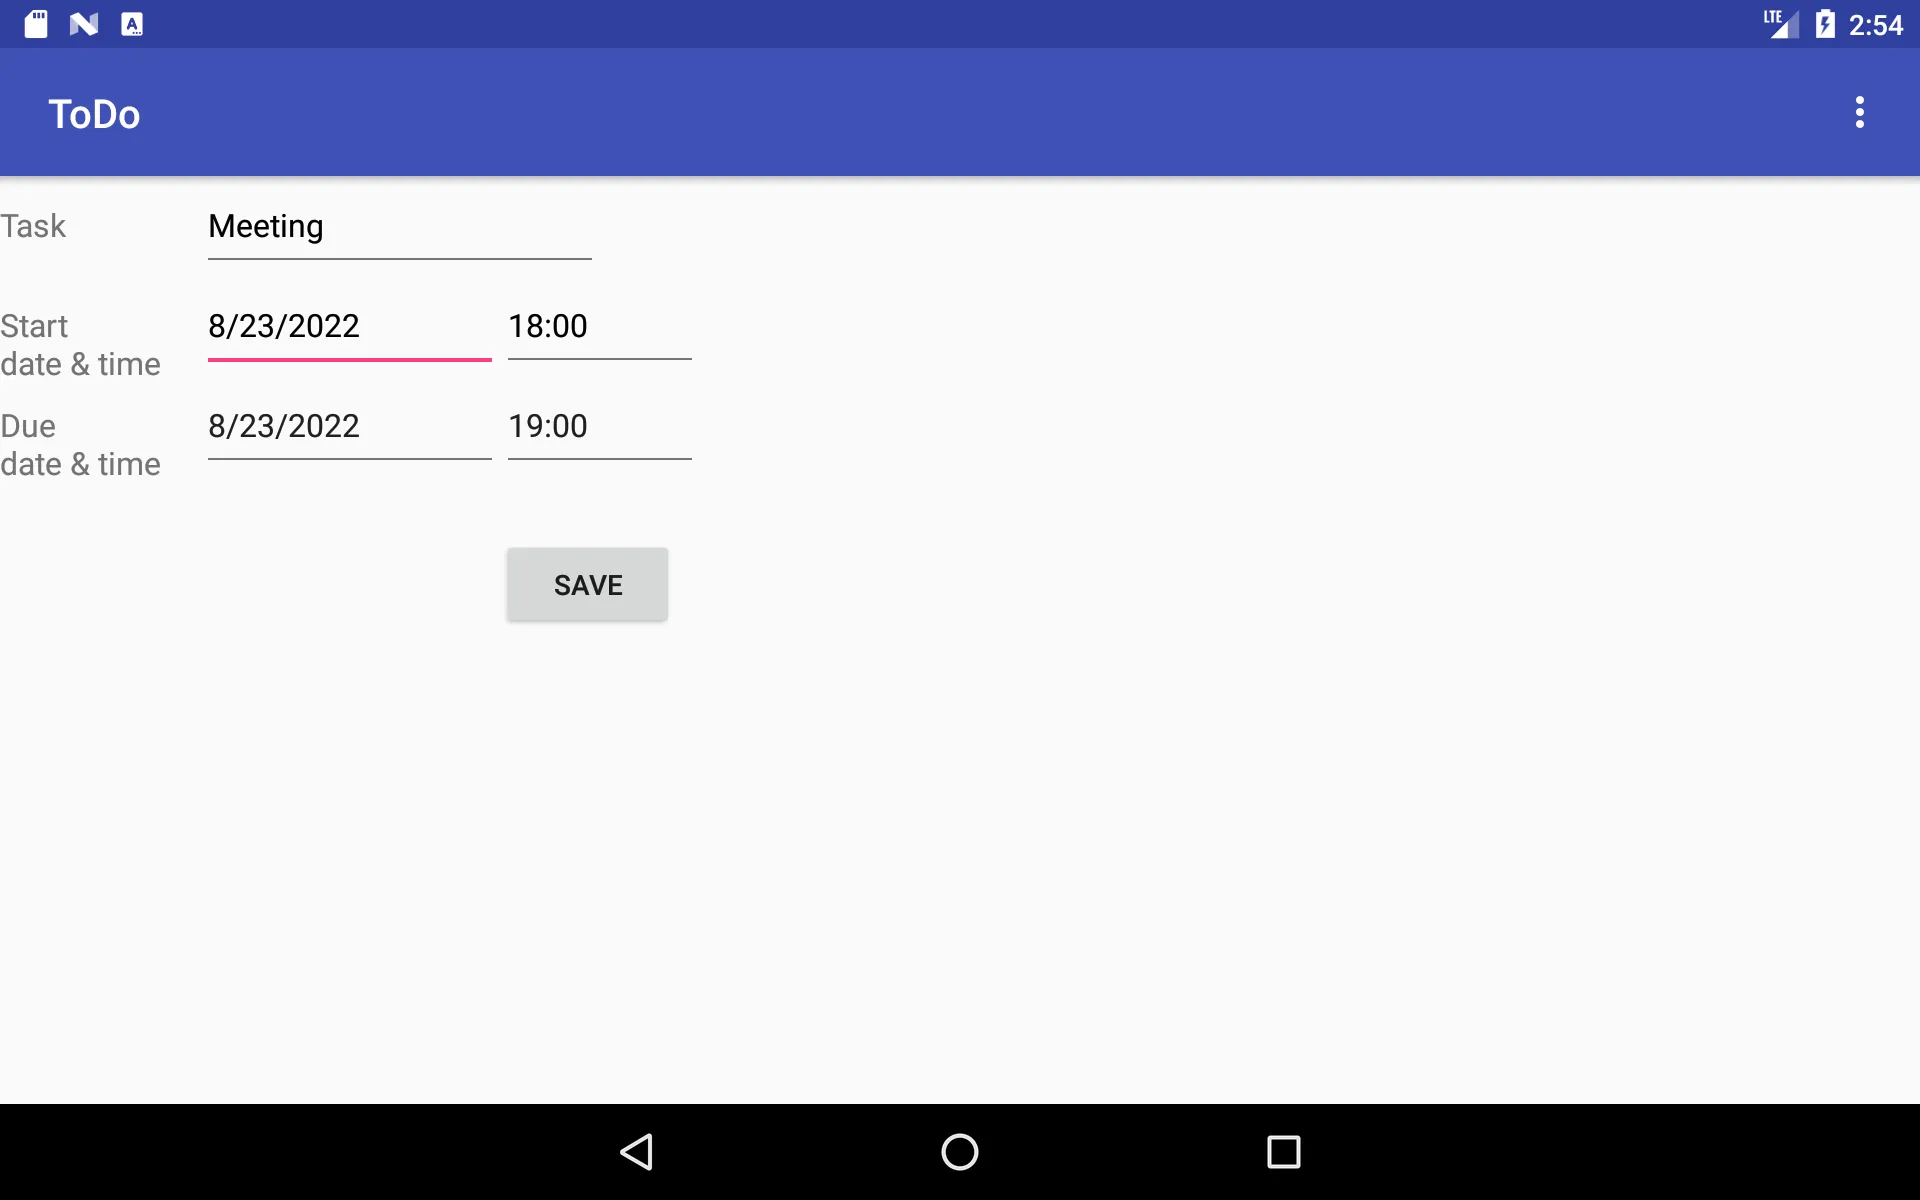Click the due date field 8/23/2022
Screen dimensions: 1920x1200
click(x=348, y=426)
